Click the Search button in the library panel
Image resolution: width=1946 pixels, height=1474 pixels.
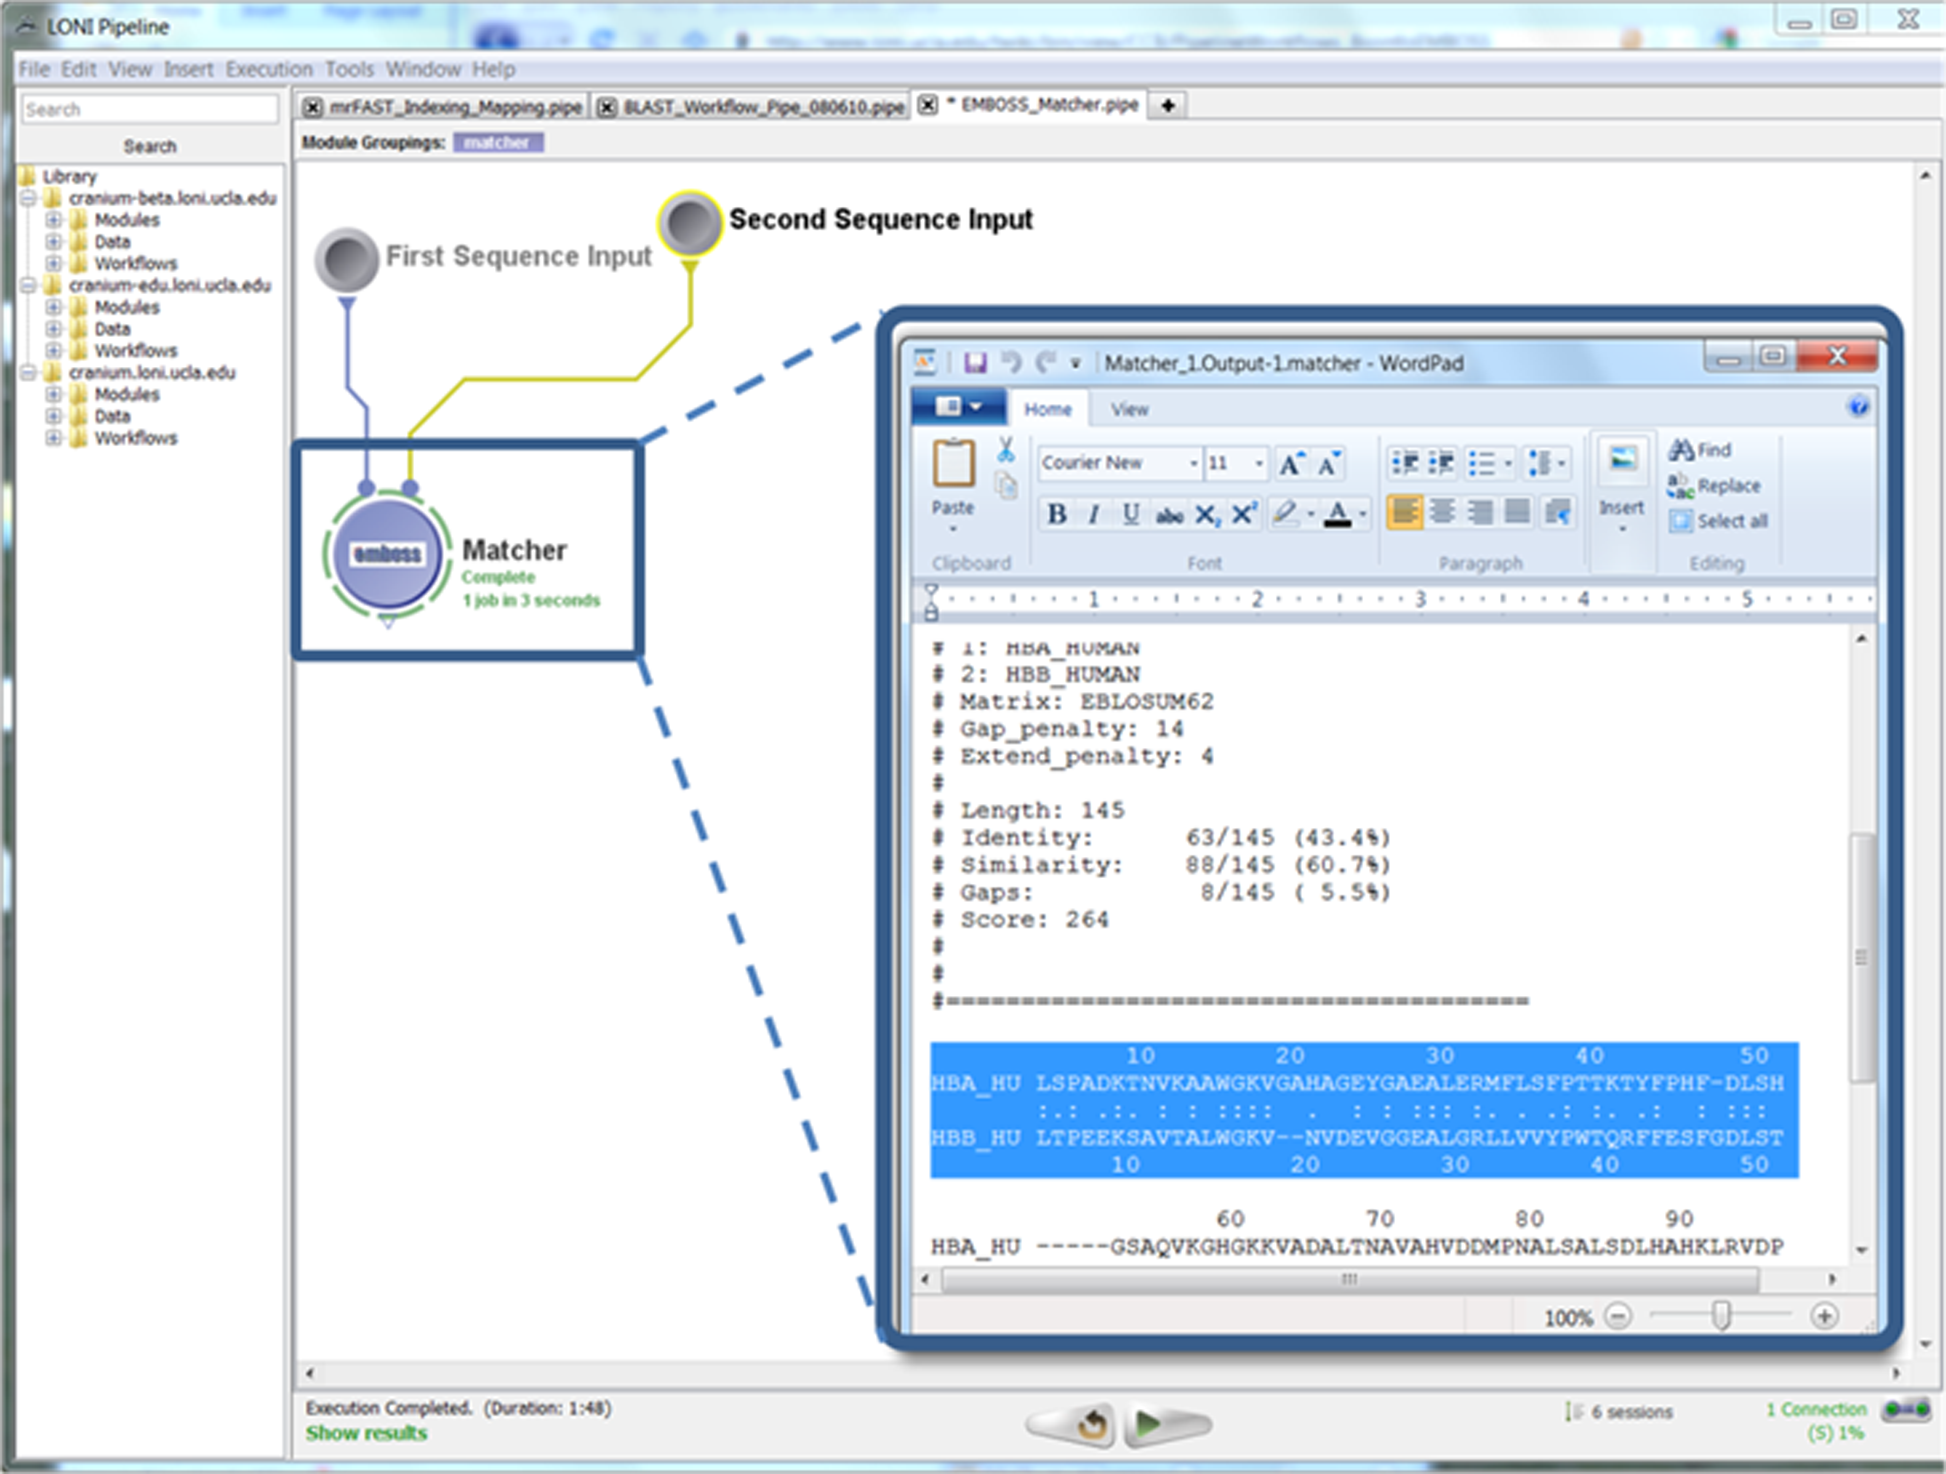150,146
